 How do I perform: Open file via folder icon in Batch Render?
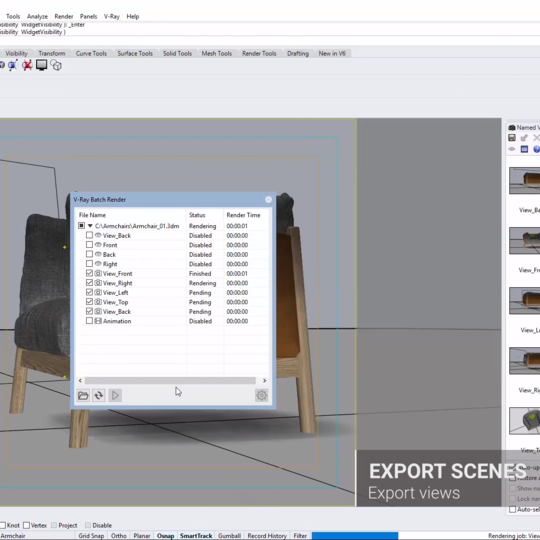(83, 395)
